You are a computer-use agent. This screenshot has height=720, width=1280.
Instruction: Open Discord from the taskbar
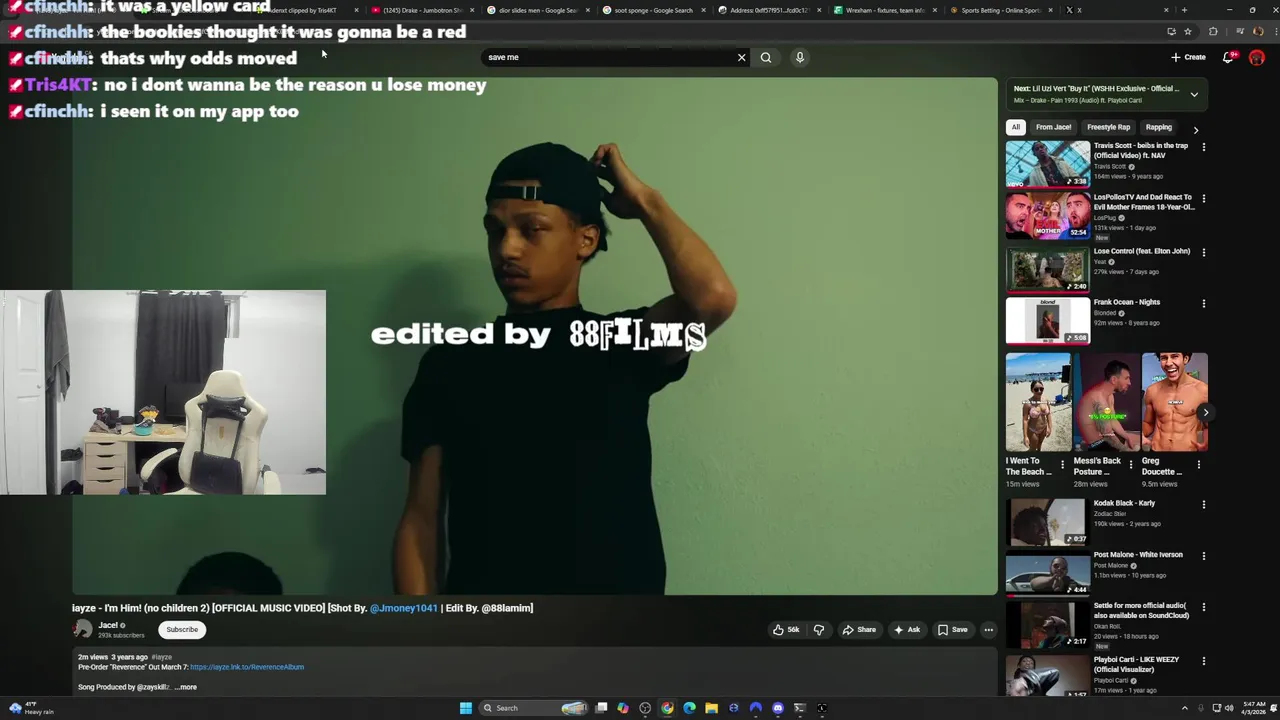pos(777,708)
